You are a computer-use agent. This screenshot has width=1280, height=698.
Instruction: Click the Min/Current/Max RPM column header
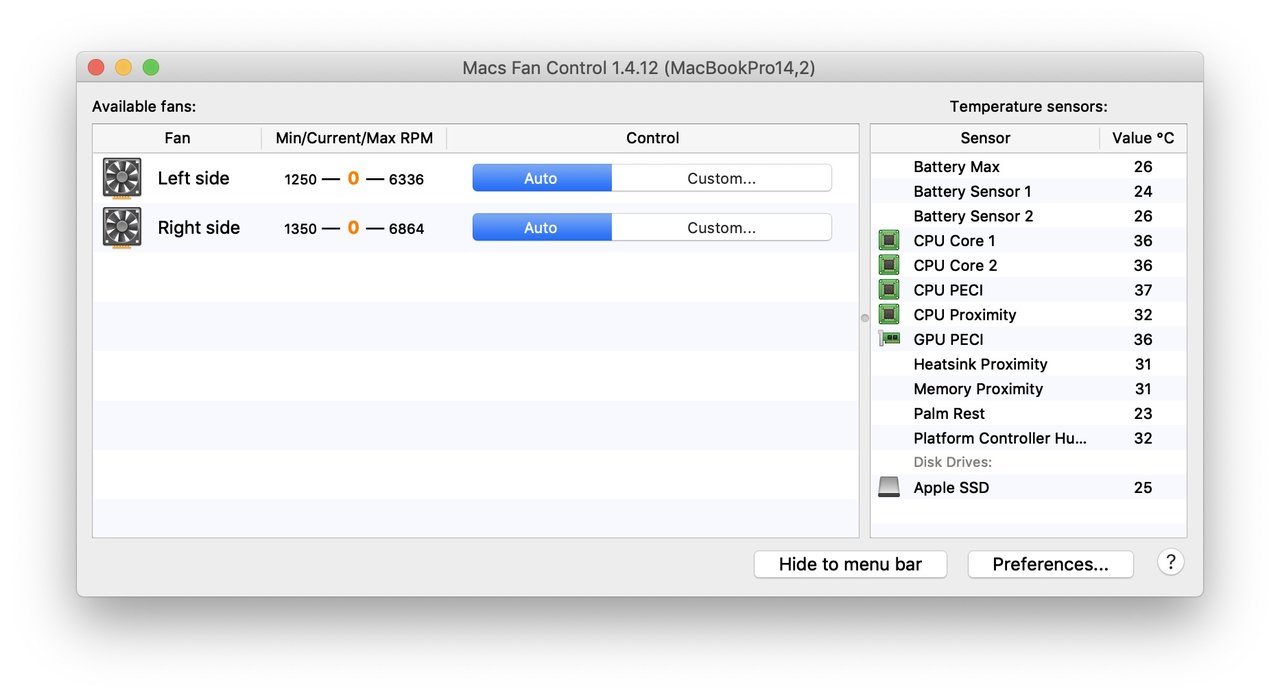(x=354, y=138)
